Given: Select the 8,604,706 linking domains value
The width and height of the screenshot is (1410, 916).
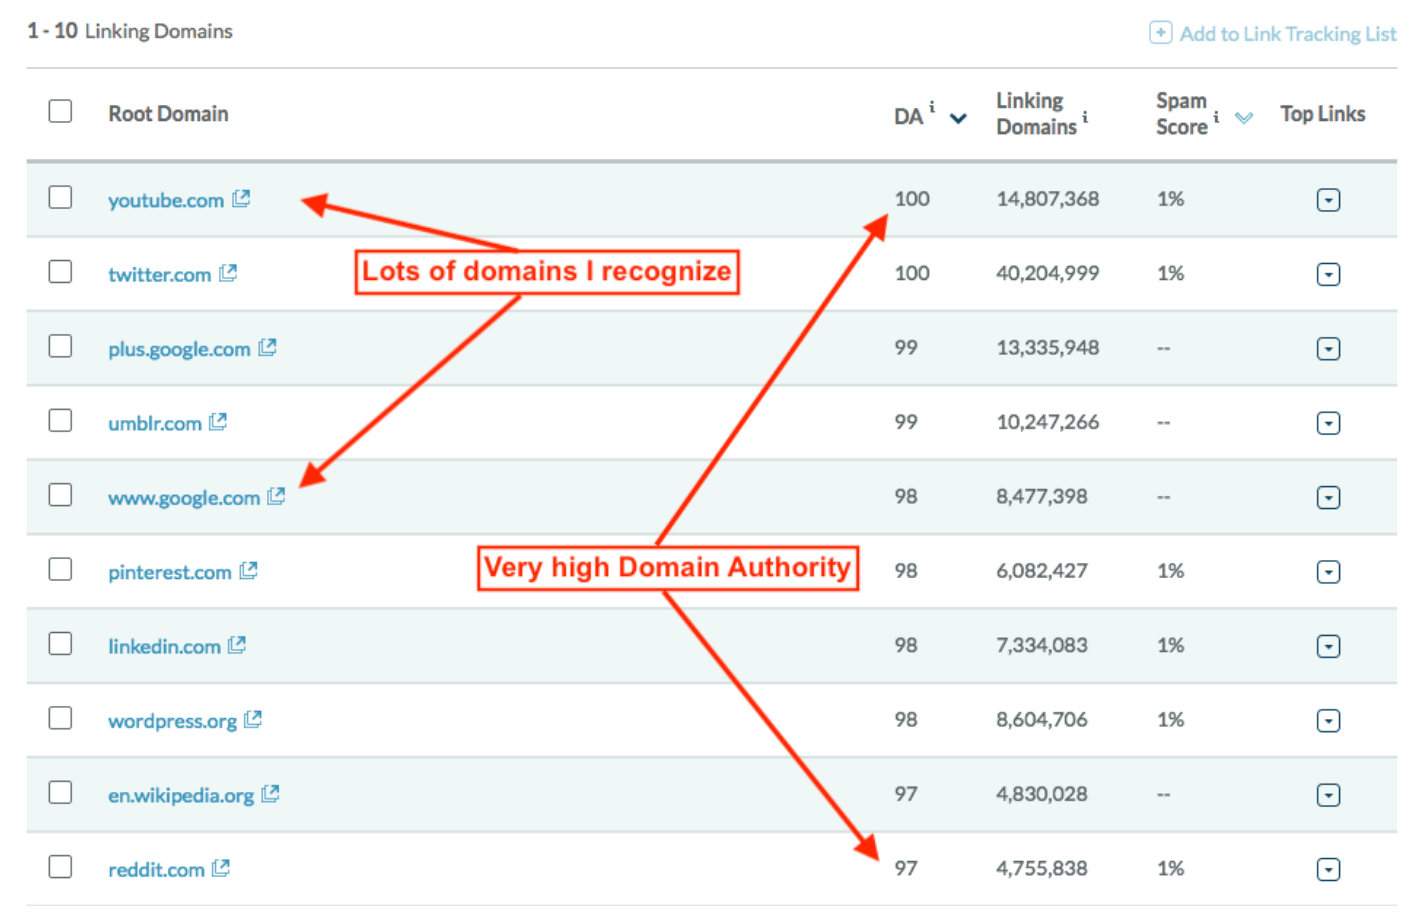Looking at the screenshot, I should (1041, 719).
